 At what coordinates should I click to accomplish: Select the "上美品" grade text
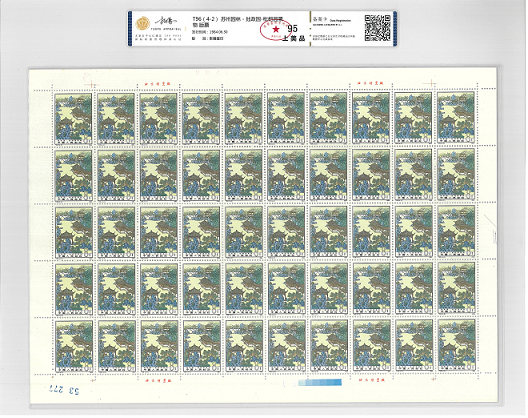click(x=293, y=38)
